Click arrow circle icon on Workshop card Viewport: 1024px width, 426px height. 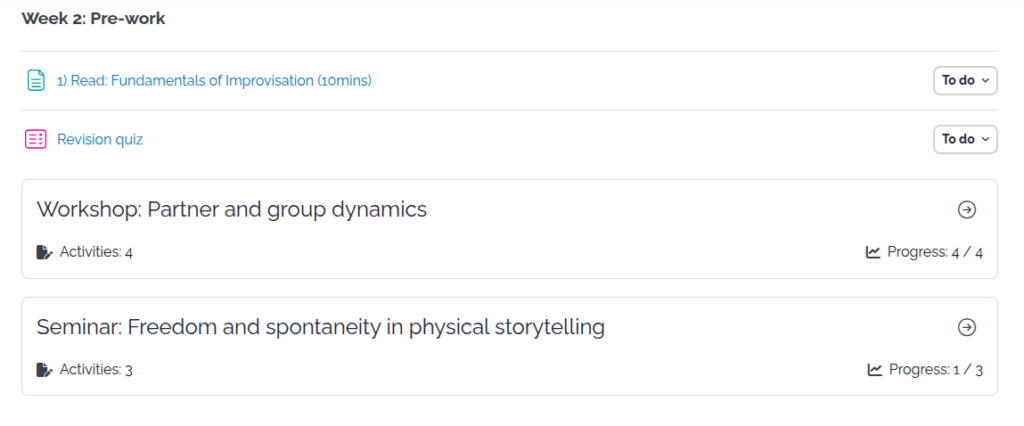[x=966, y=210]
